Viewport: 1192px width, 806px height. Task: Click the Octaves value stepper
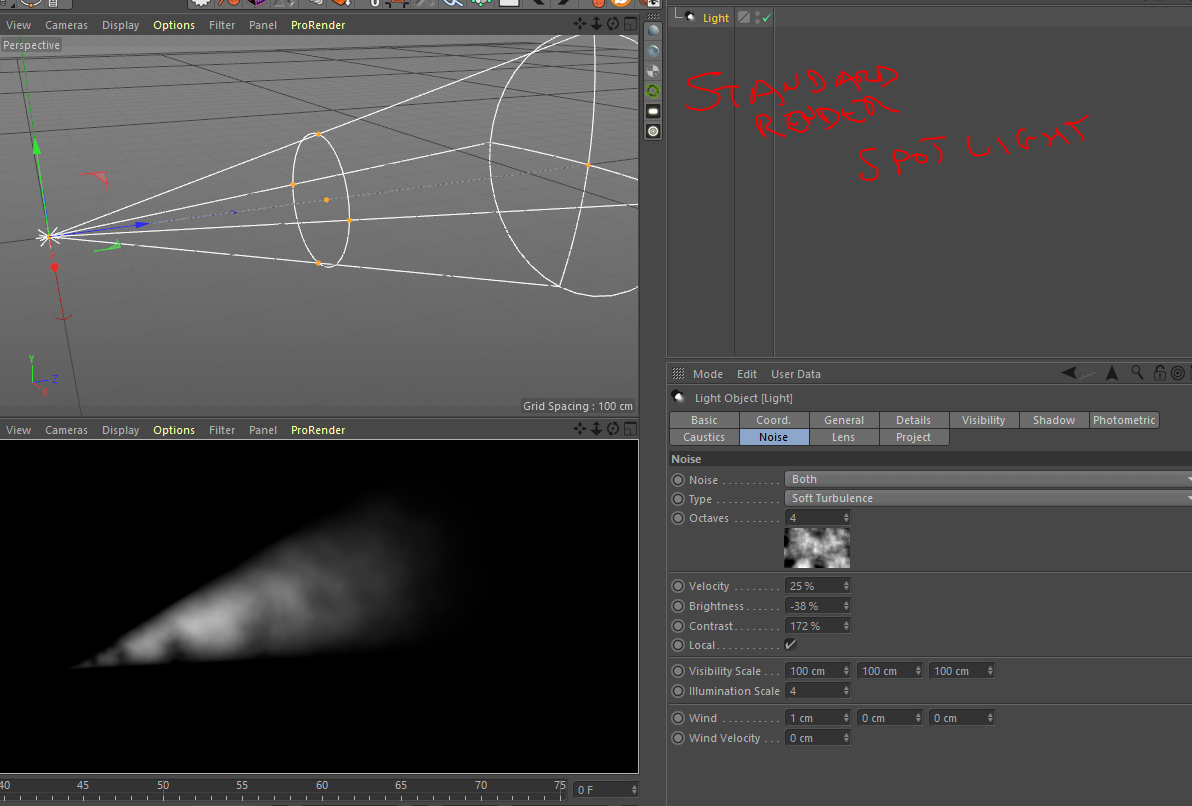tap(846, 518)
